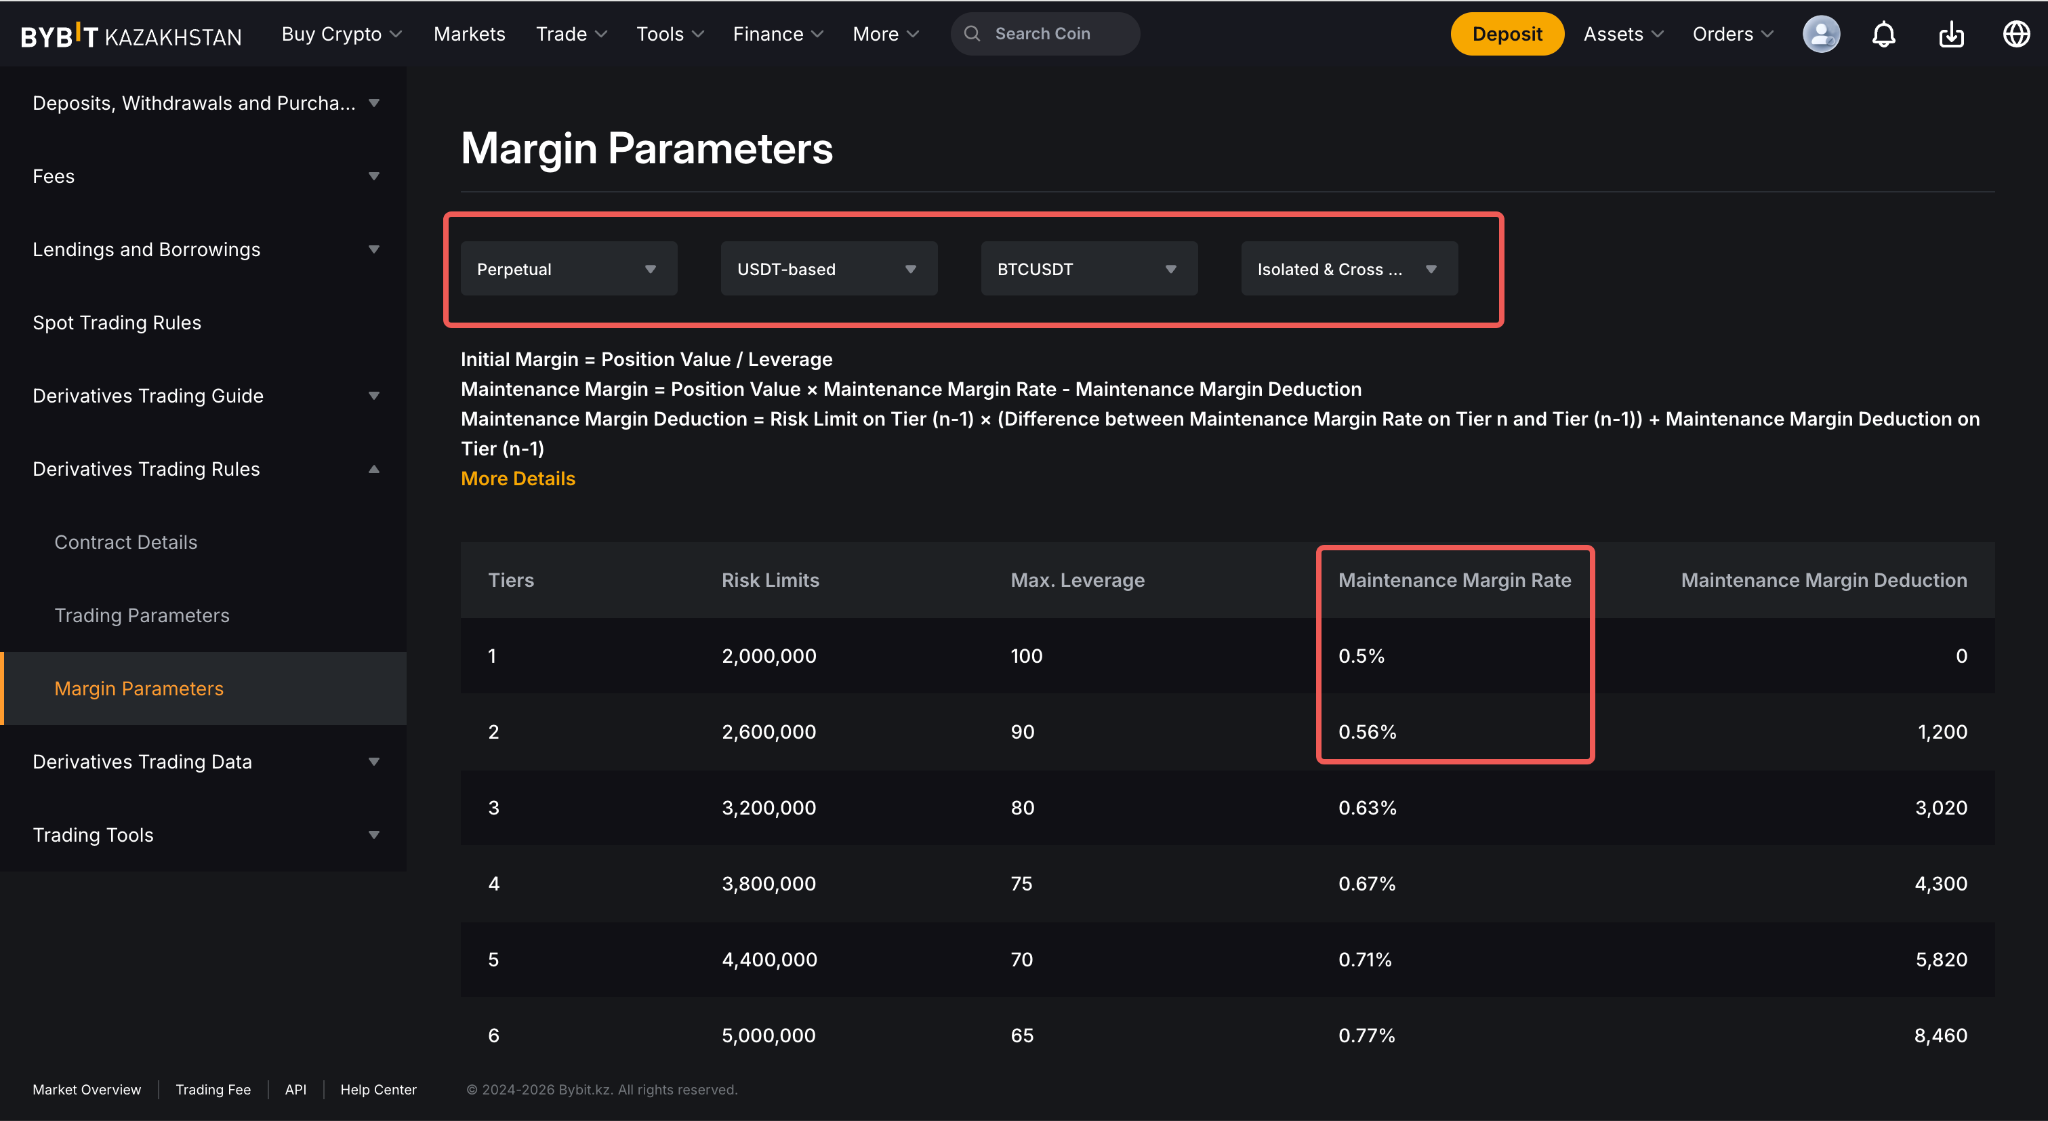Follow the More Details link

(518, 479)
